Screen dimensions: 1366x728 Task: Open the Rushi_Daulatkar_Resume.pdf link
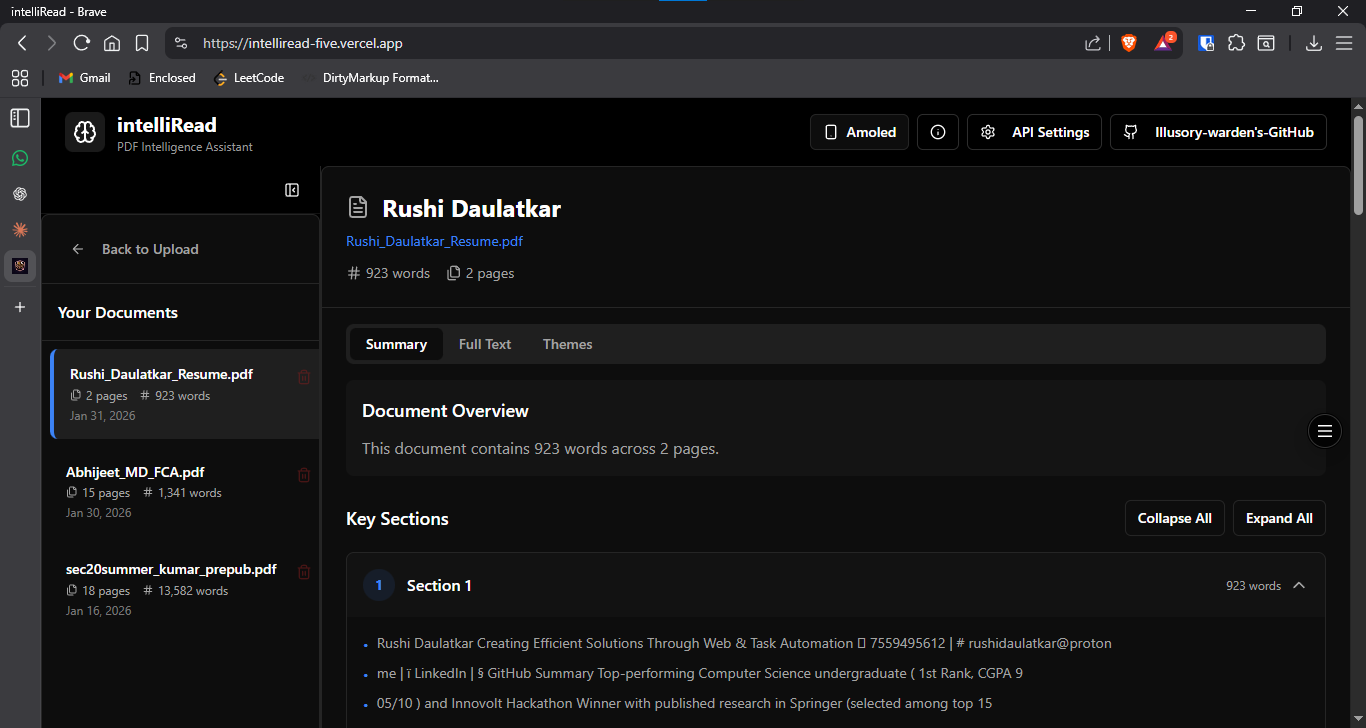[434, 241]
